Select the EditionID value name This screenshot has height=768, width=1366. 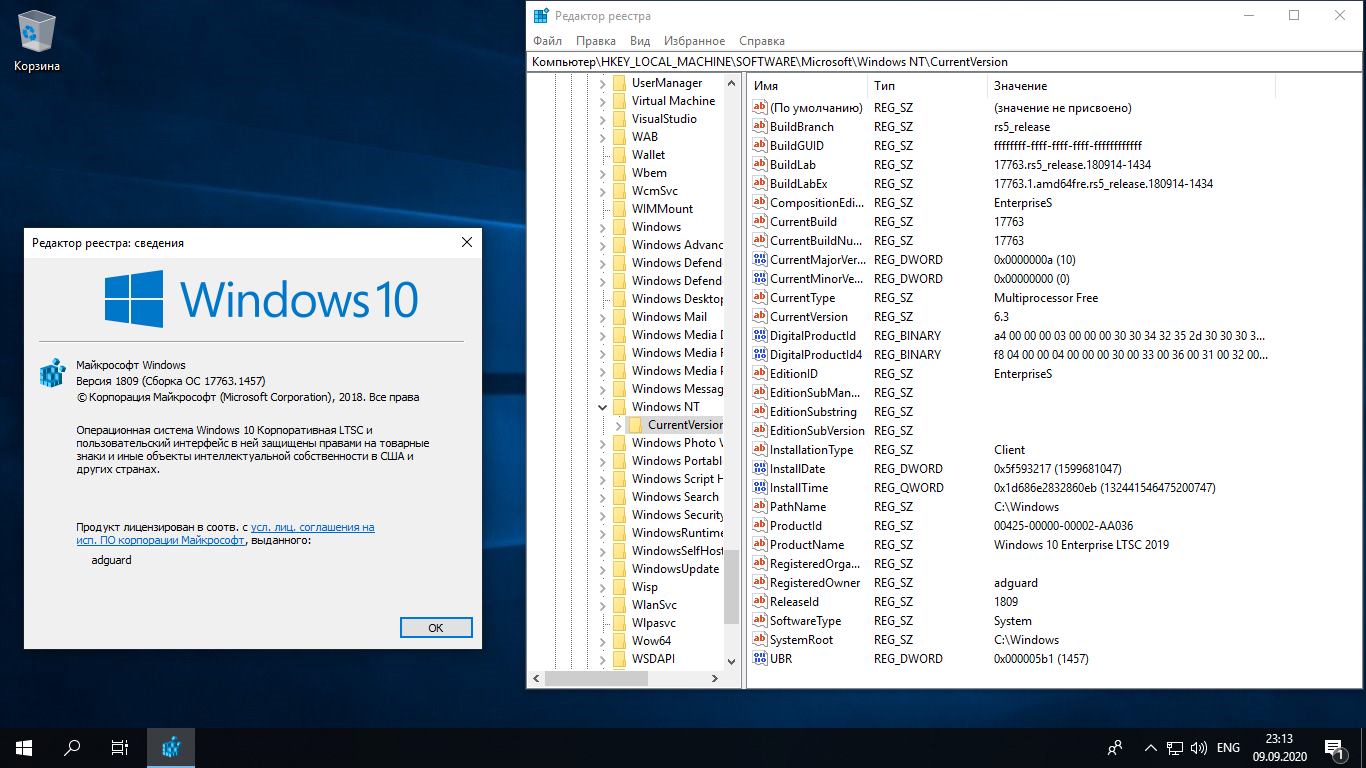[794, 374]
